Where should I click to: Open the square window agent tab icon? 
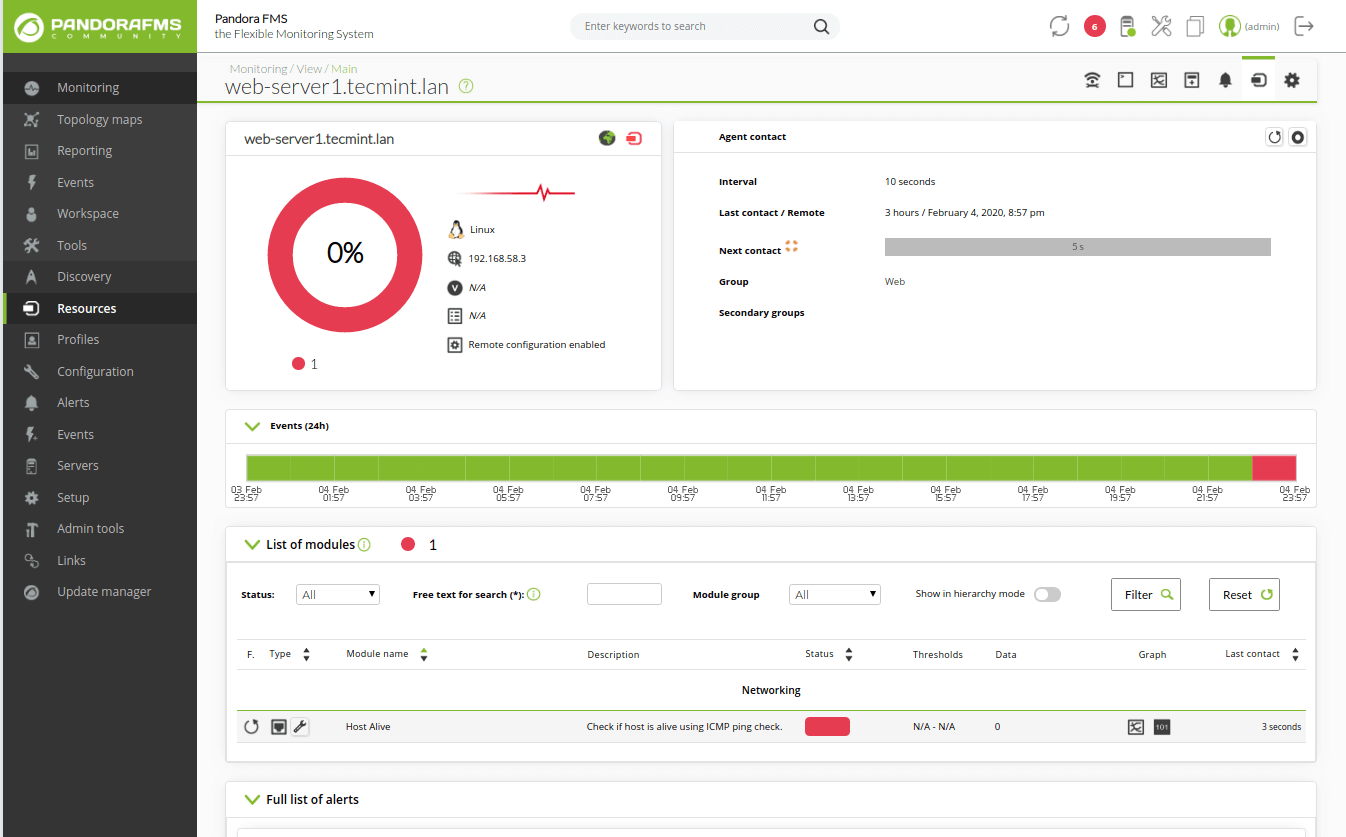[x=1125, y=80]
